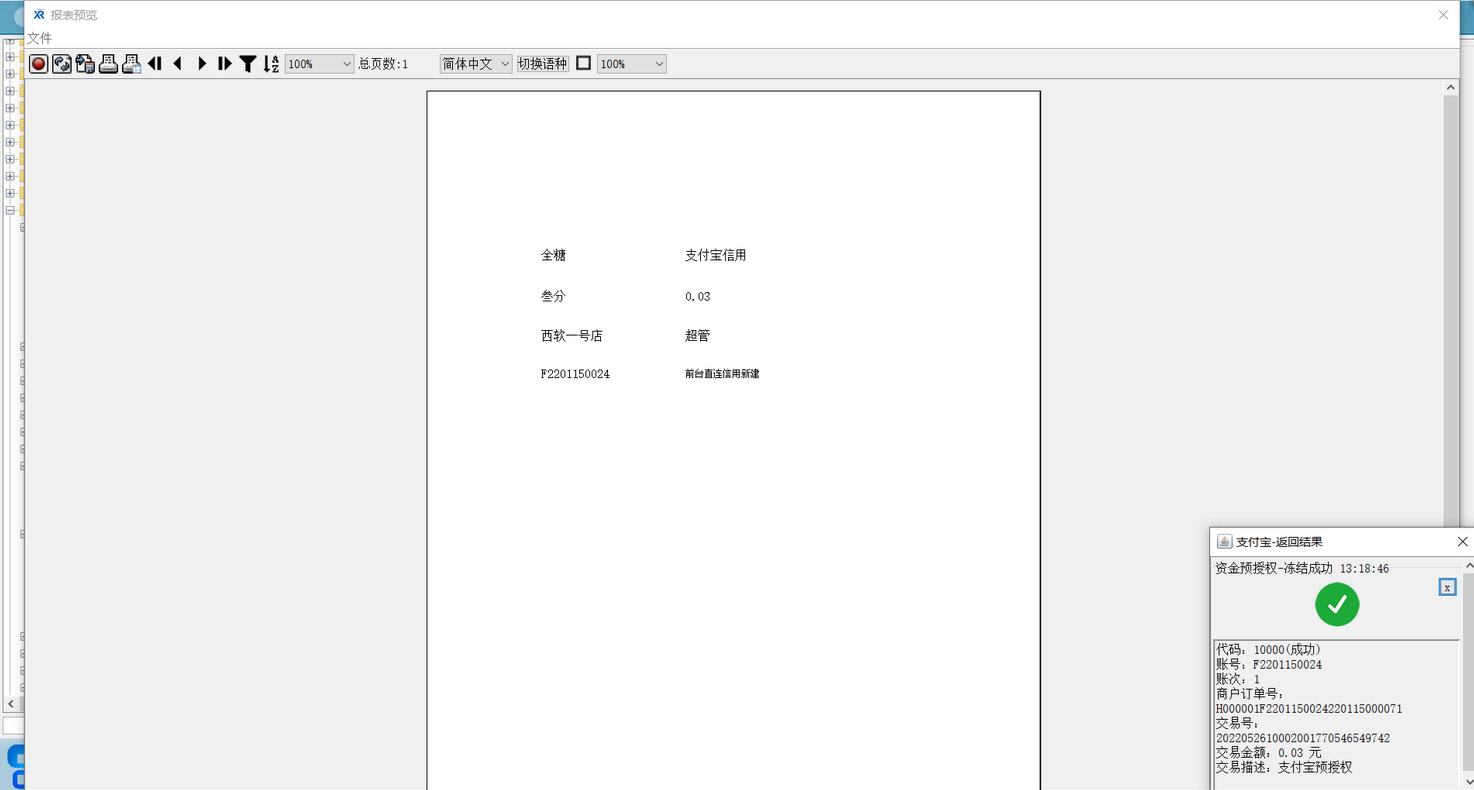
Task: Click the 支付宝-返回结果 title bar icon
Action: point(1224,542)
